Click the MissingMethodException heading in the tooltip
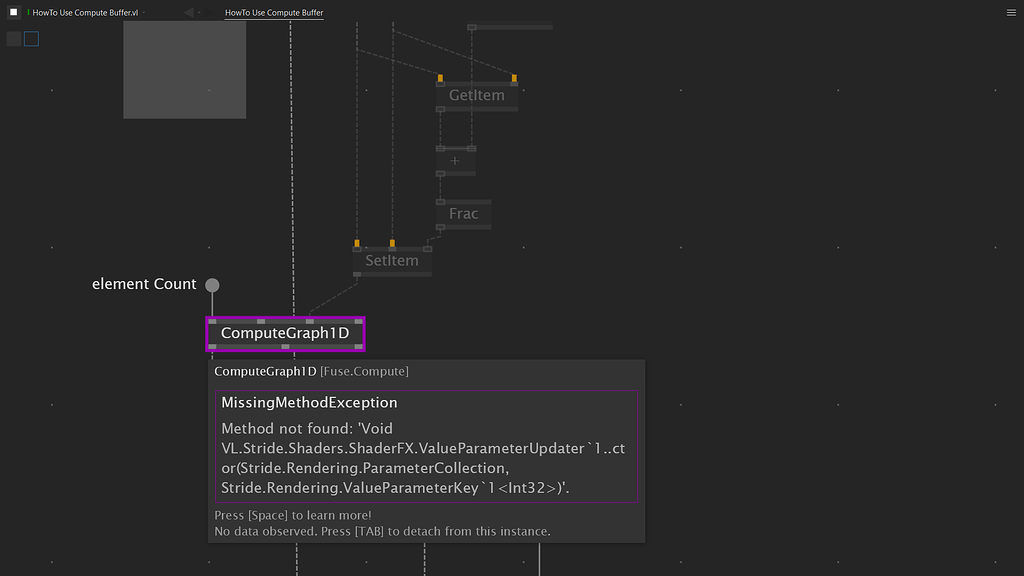 (309, 403)
